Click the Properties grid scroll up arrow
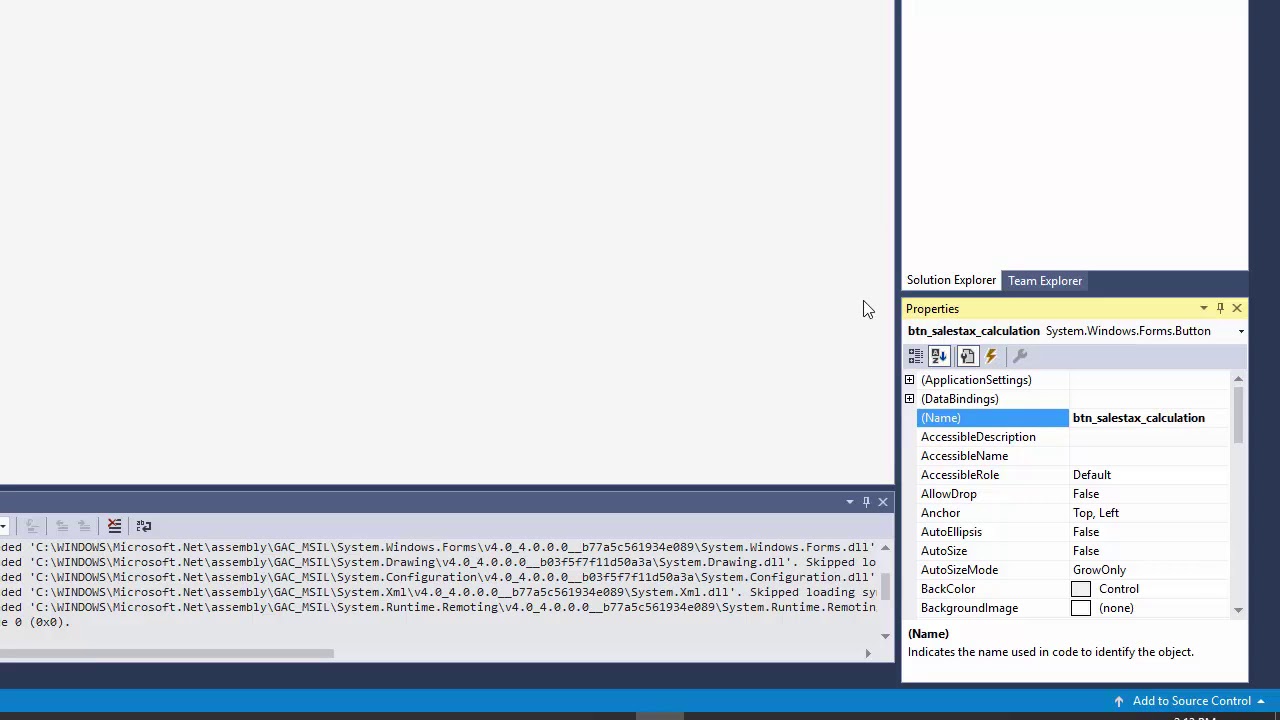The image size is (1280, 720). pos(1239,380)
